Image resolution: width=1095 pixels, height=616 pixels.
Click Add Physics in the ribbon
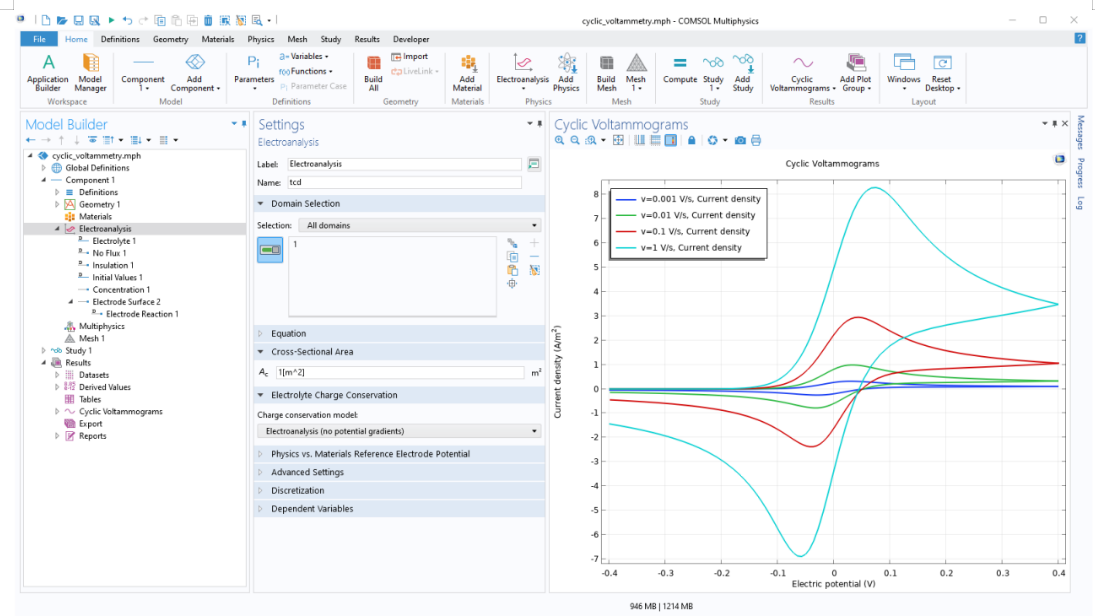click(x=566, y=73)
